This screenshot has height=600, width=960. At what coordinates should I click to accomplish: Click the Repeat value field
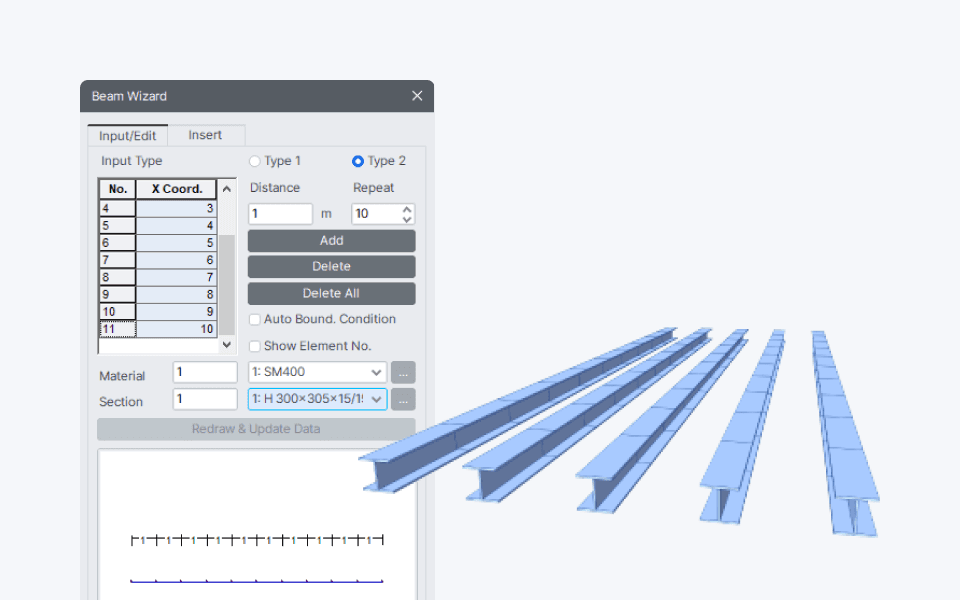tap(375, 214)
